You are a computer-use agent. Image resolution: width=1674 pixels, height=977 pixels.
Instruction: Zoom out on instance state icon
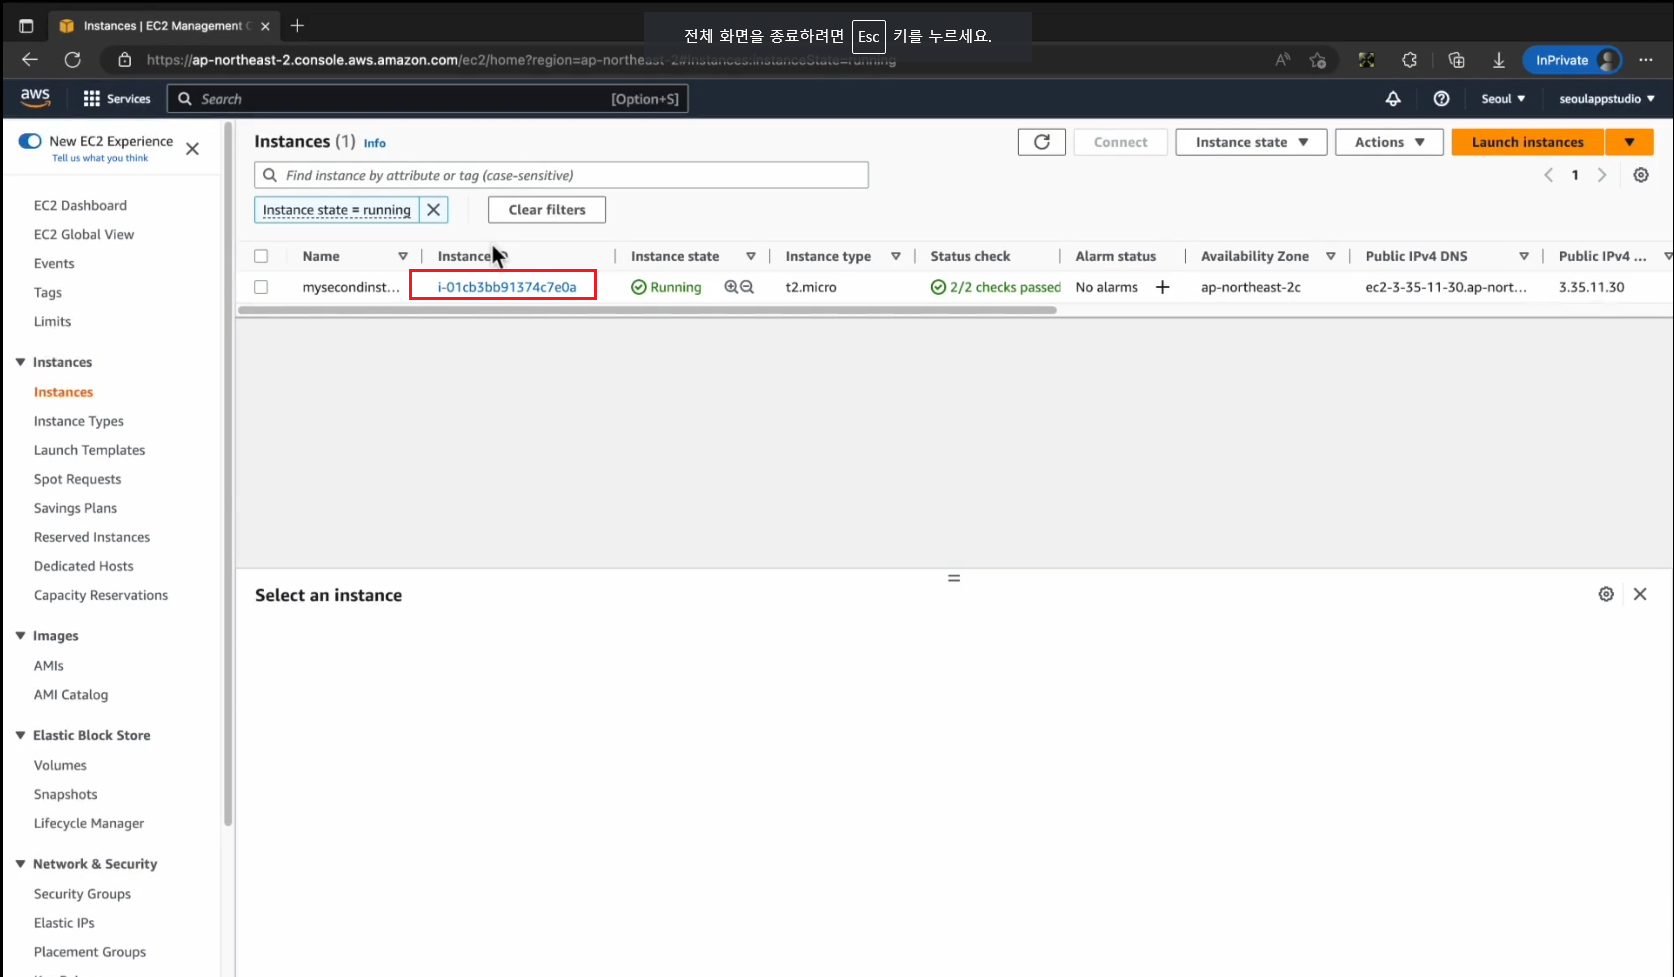point(747,287)
